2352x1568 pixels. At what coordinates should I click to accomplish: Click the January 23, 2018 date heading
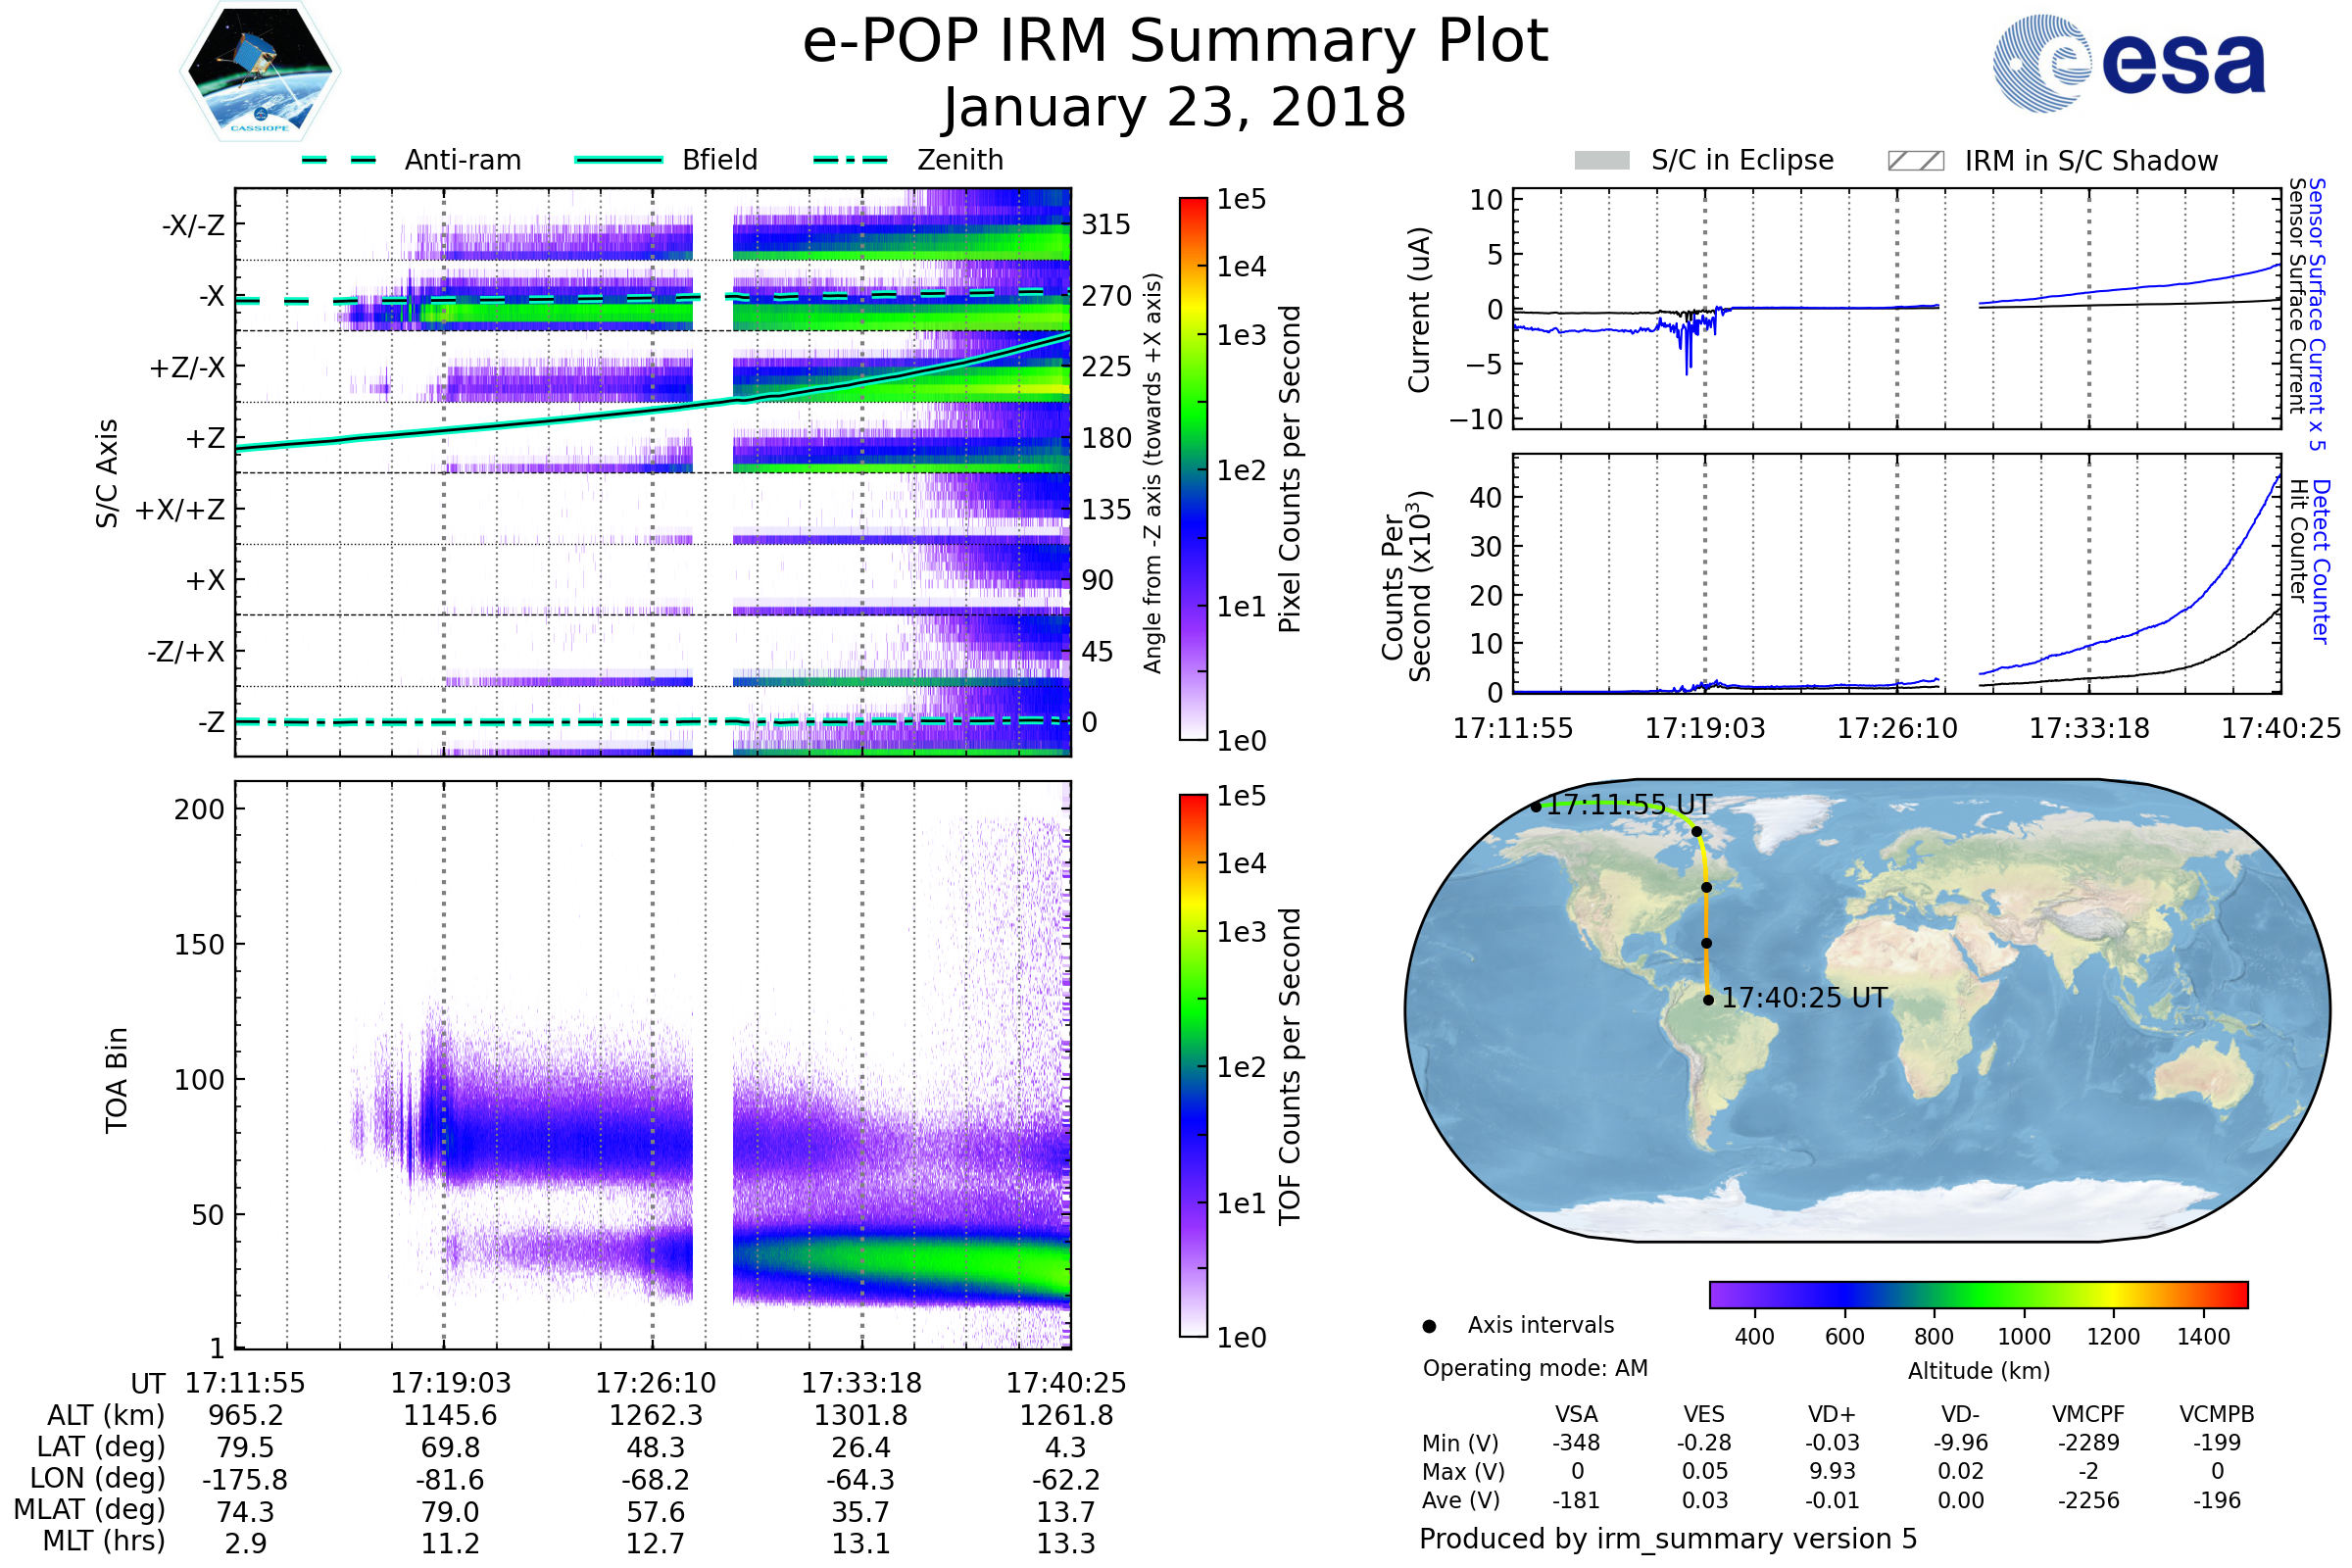[x=1175, y=107]
